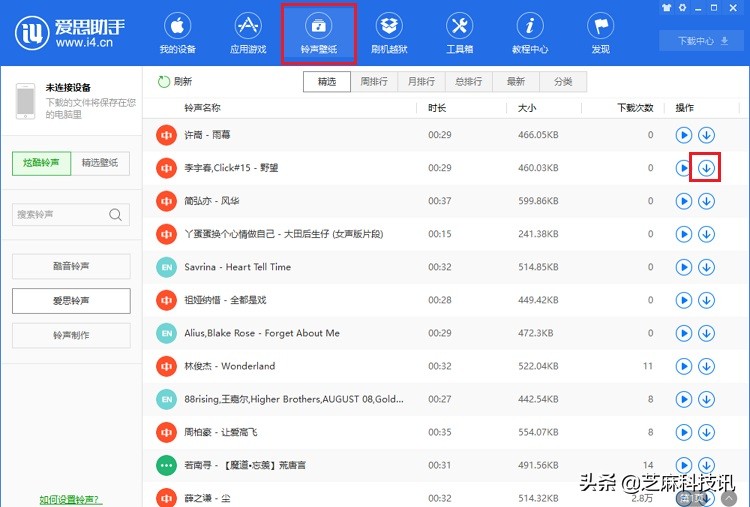The width and height of the screenshot is (750, 507).
Task: Download Alius,Blake Rose - Forget About Me
Action: point(706,333)
